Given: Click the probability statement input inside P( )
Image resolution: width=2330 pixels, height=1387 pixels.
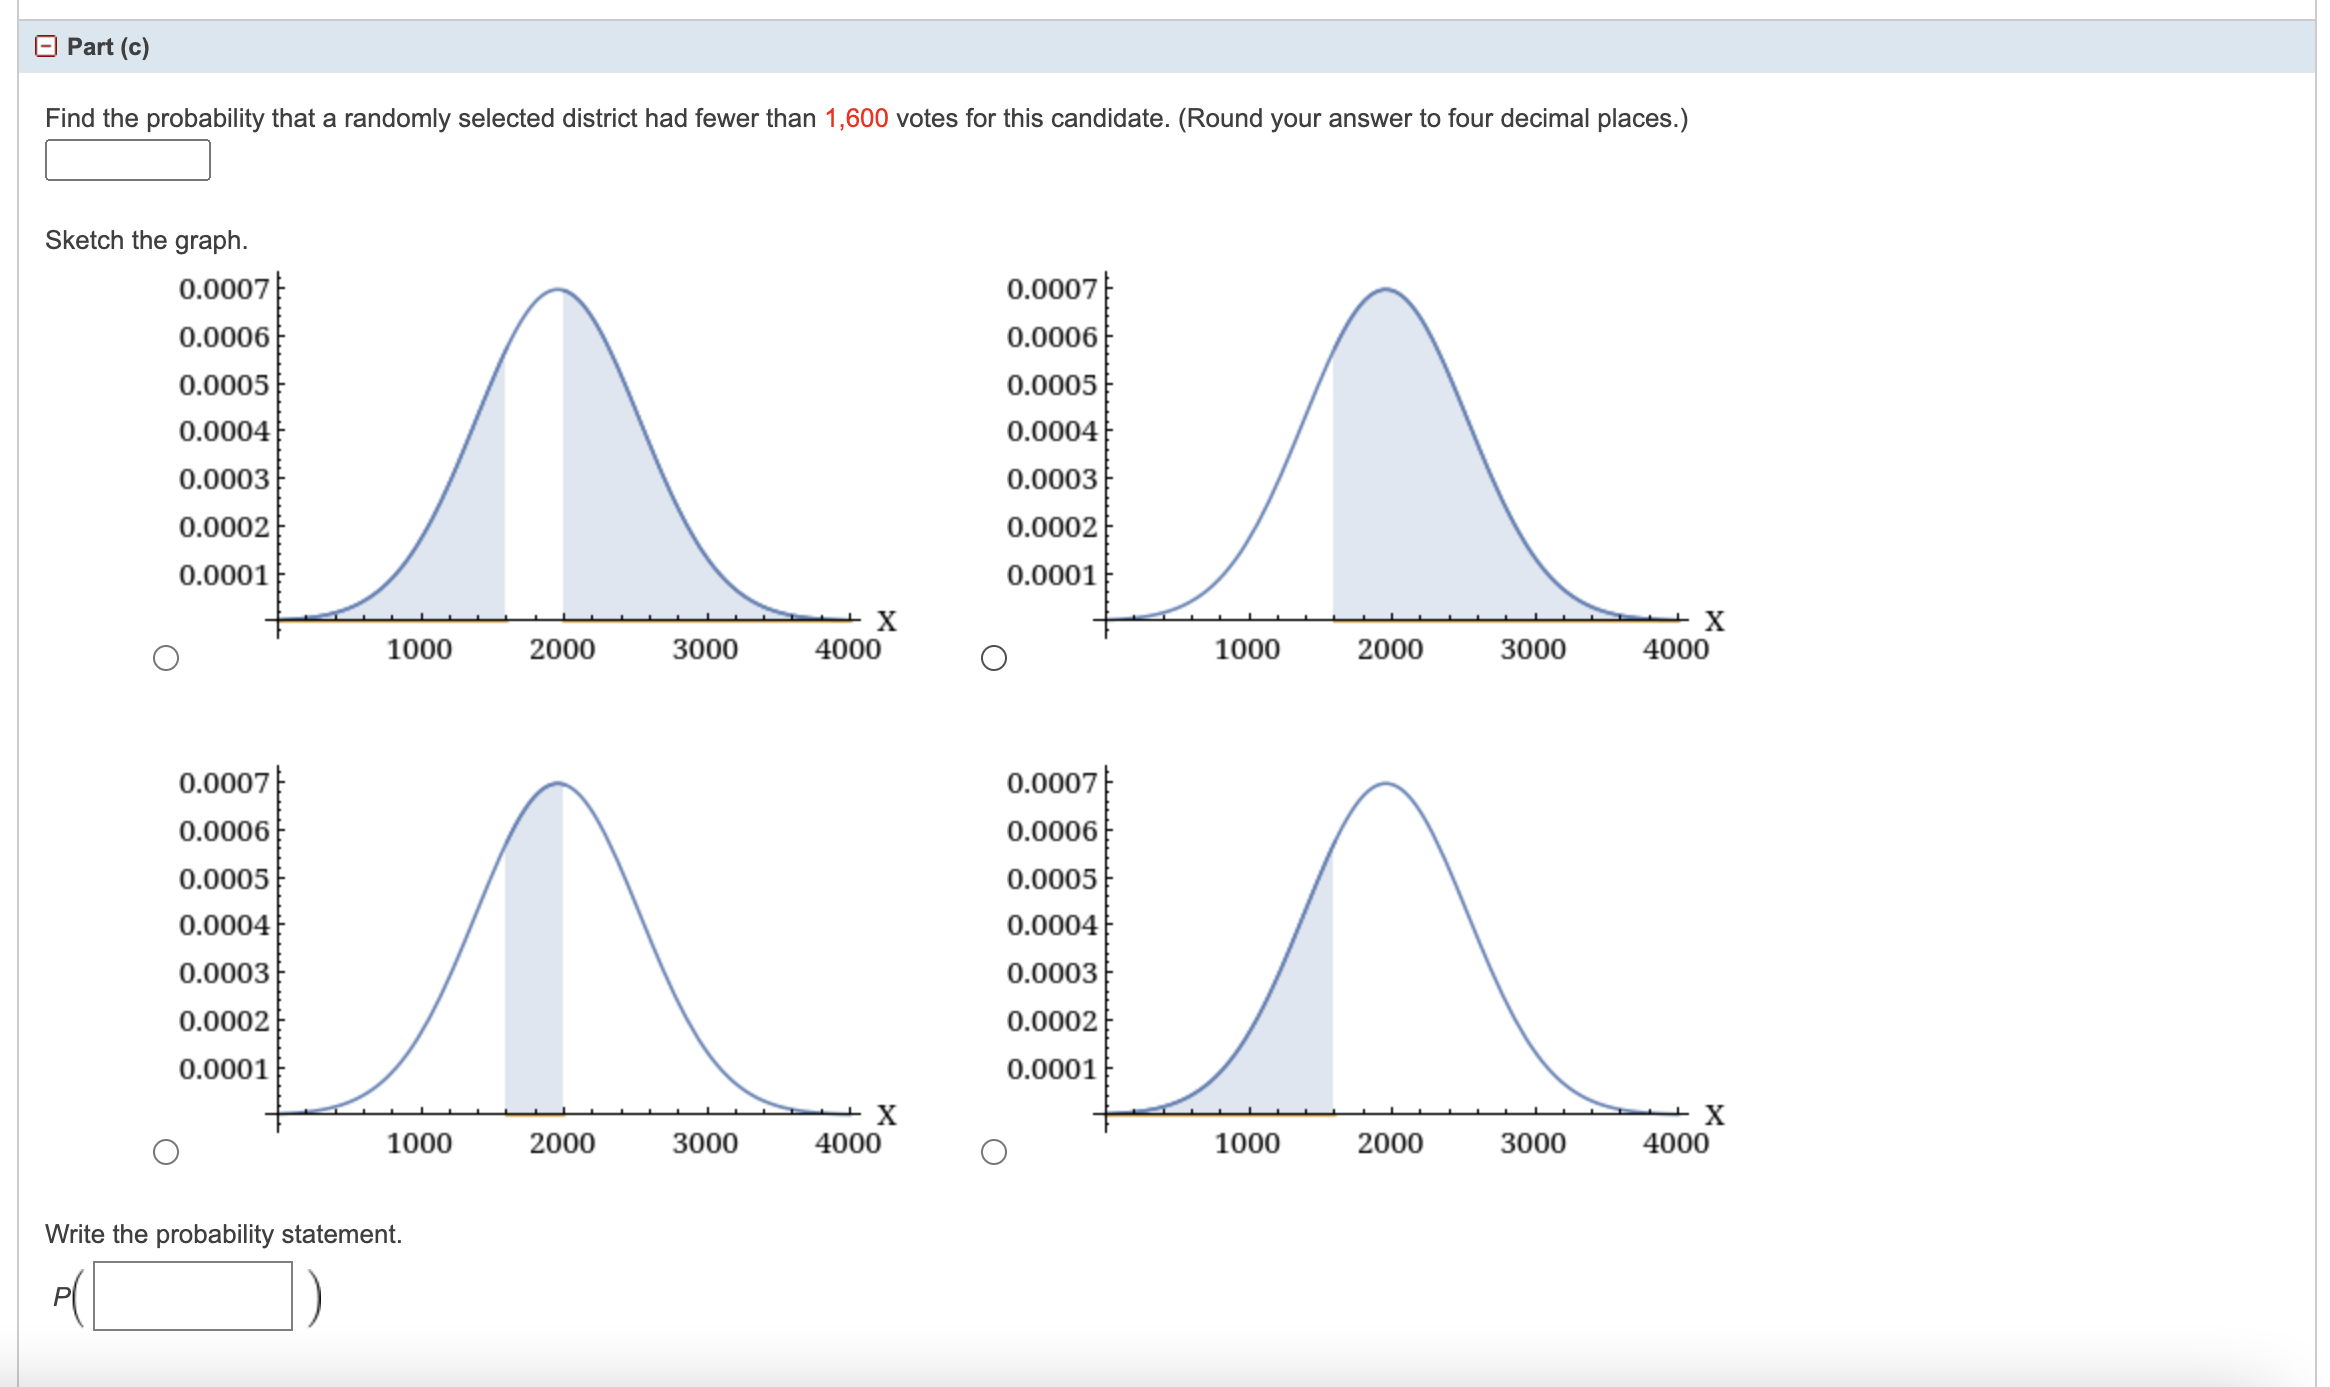Looking at the screenshot, I should tap(193, 1296).
